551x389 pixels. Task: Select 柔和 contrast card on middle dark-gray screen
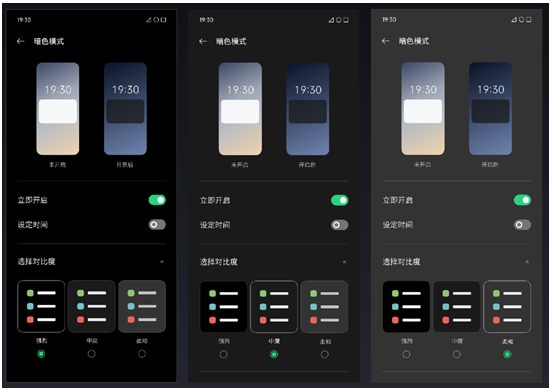coord(324,306)
